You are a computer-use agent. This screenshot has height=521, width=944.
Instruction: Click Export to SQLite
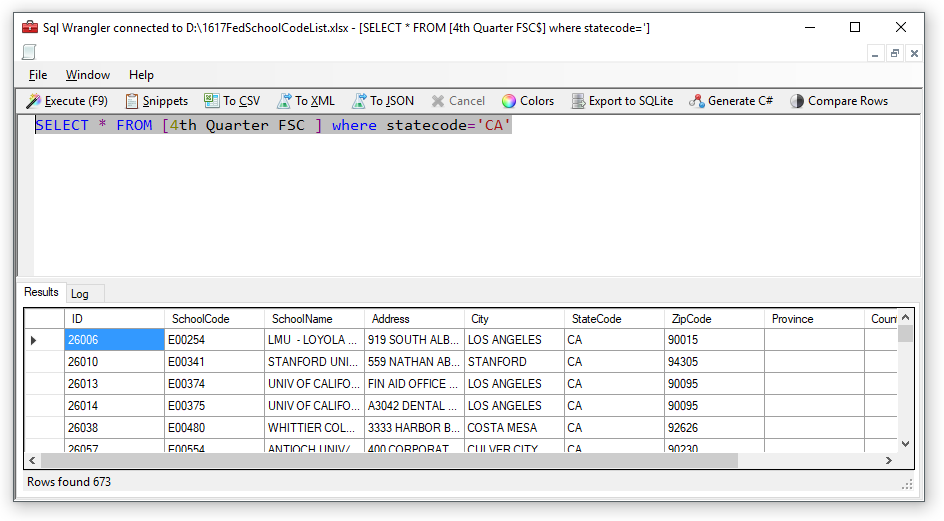tap(622, 101)
